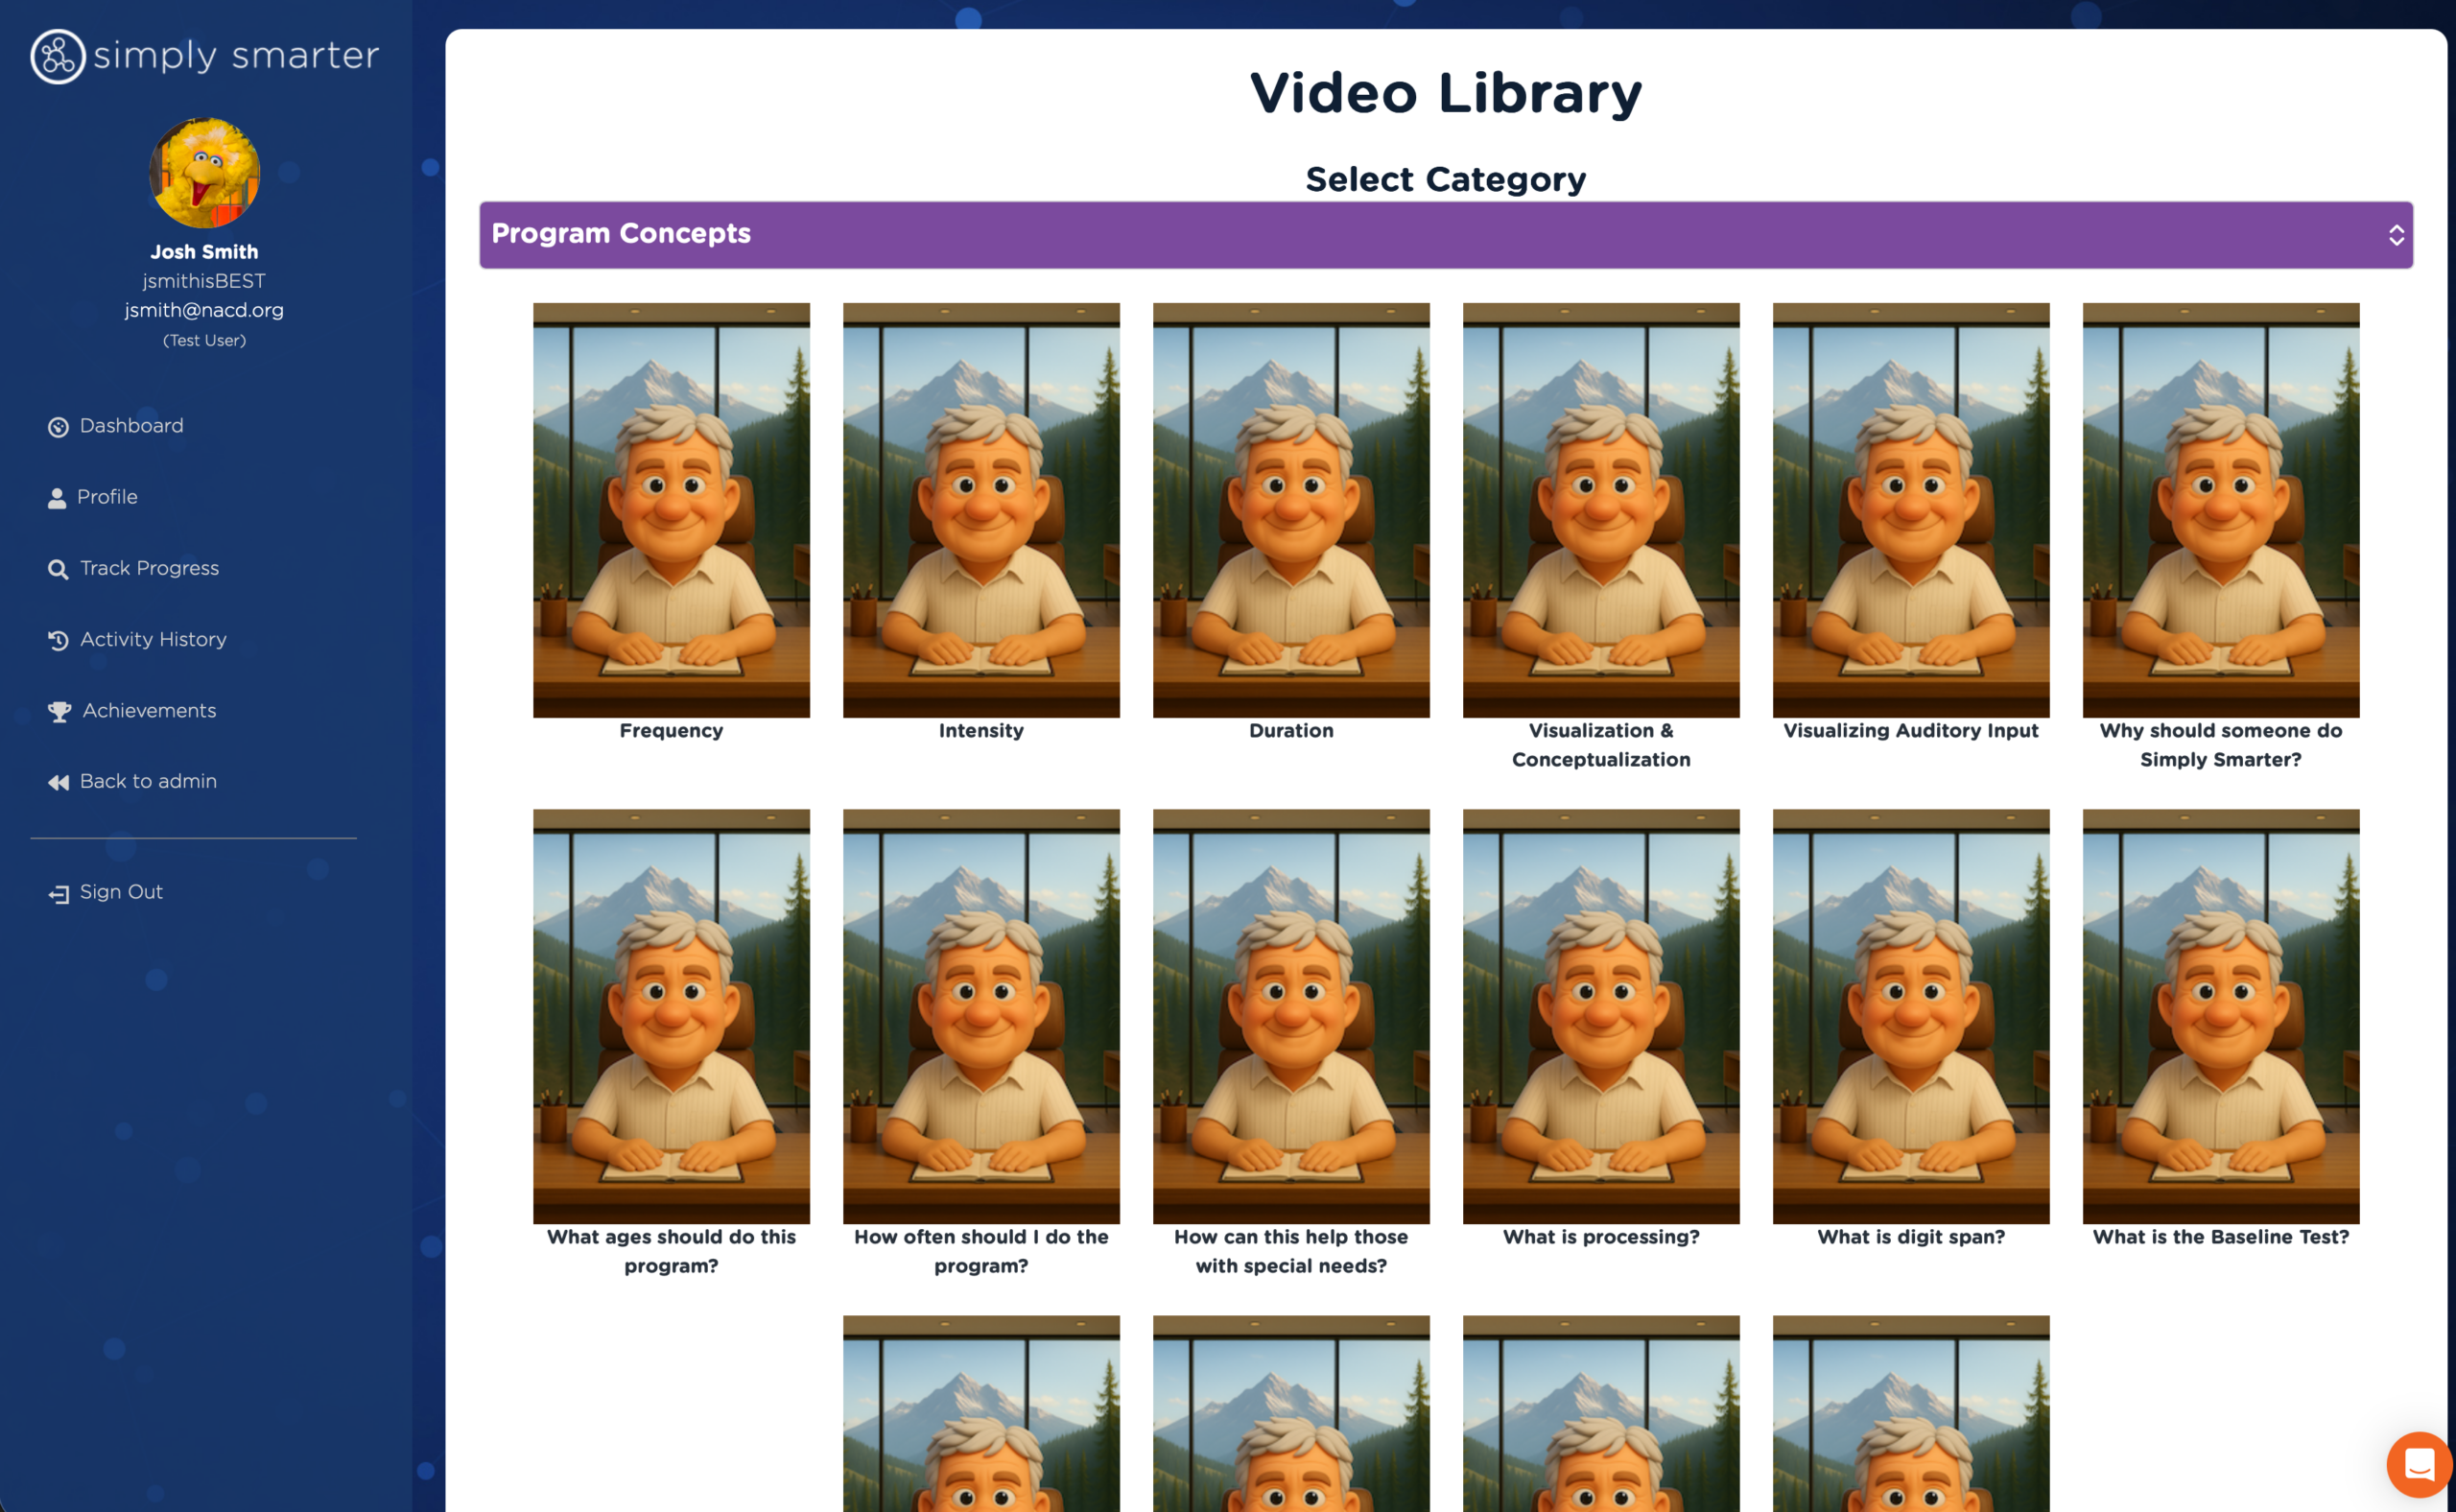Screen dimensions: 2456x1512
Task: Click the Dashboard gauge icon
Action: point(58,427)
